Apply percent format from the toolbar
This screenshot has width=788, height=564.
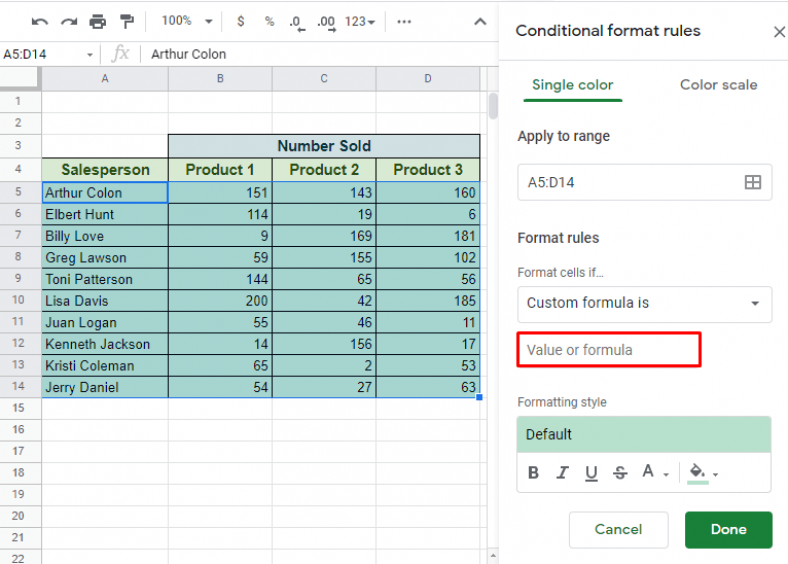click(269, 21)
